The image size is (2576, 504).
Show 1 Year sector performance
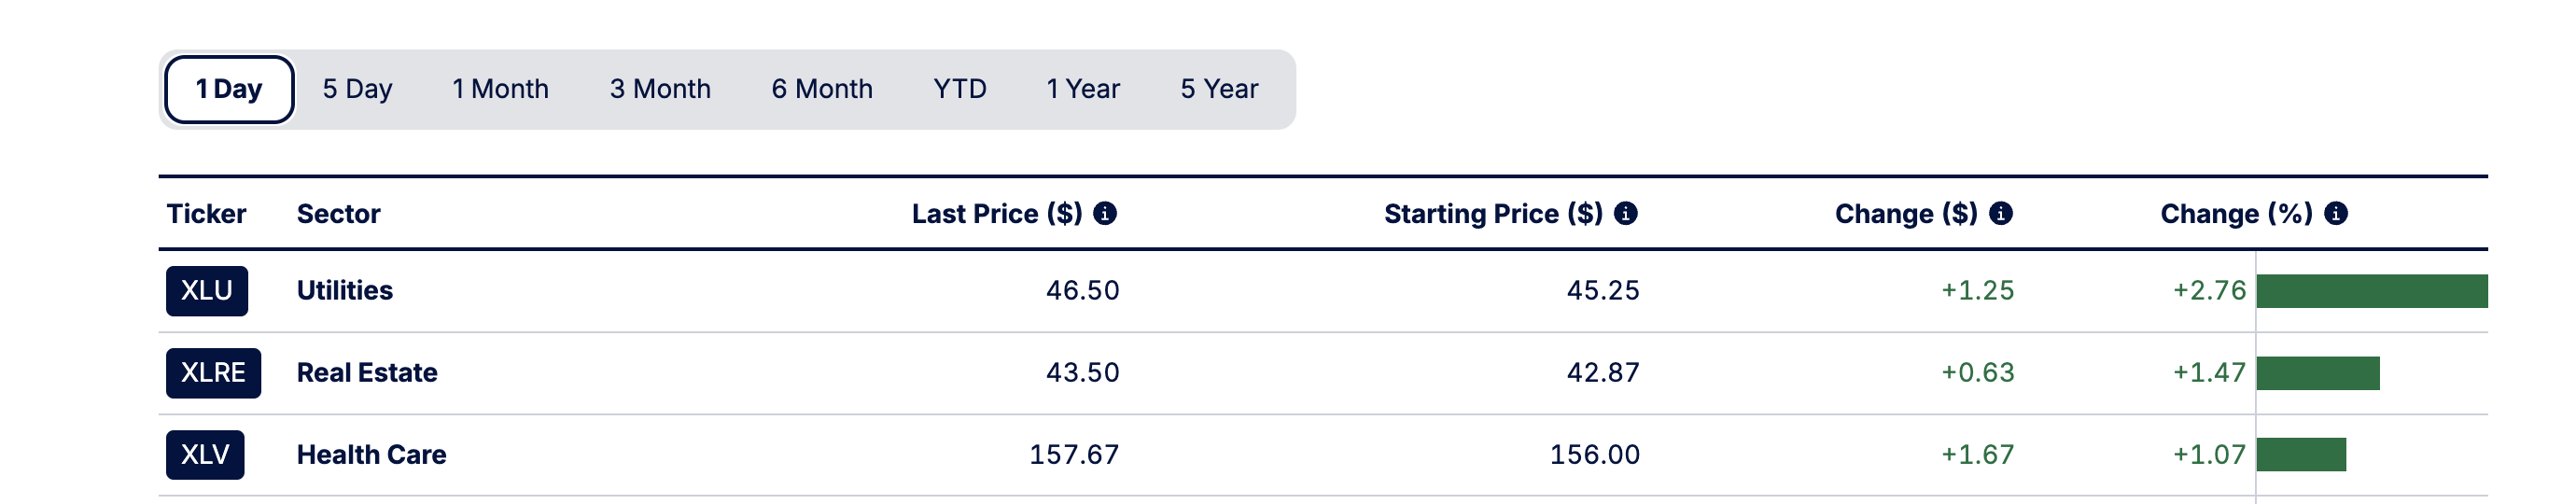pyautogui.click(x=1083, y=89)
